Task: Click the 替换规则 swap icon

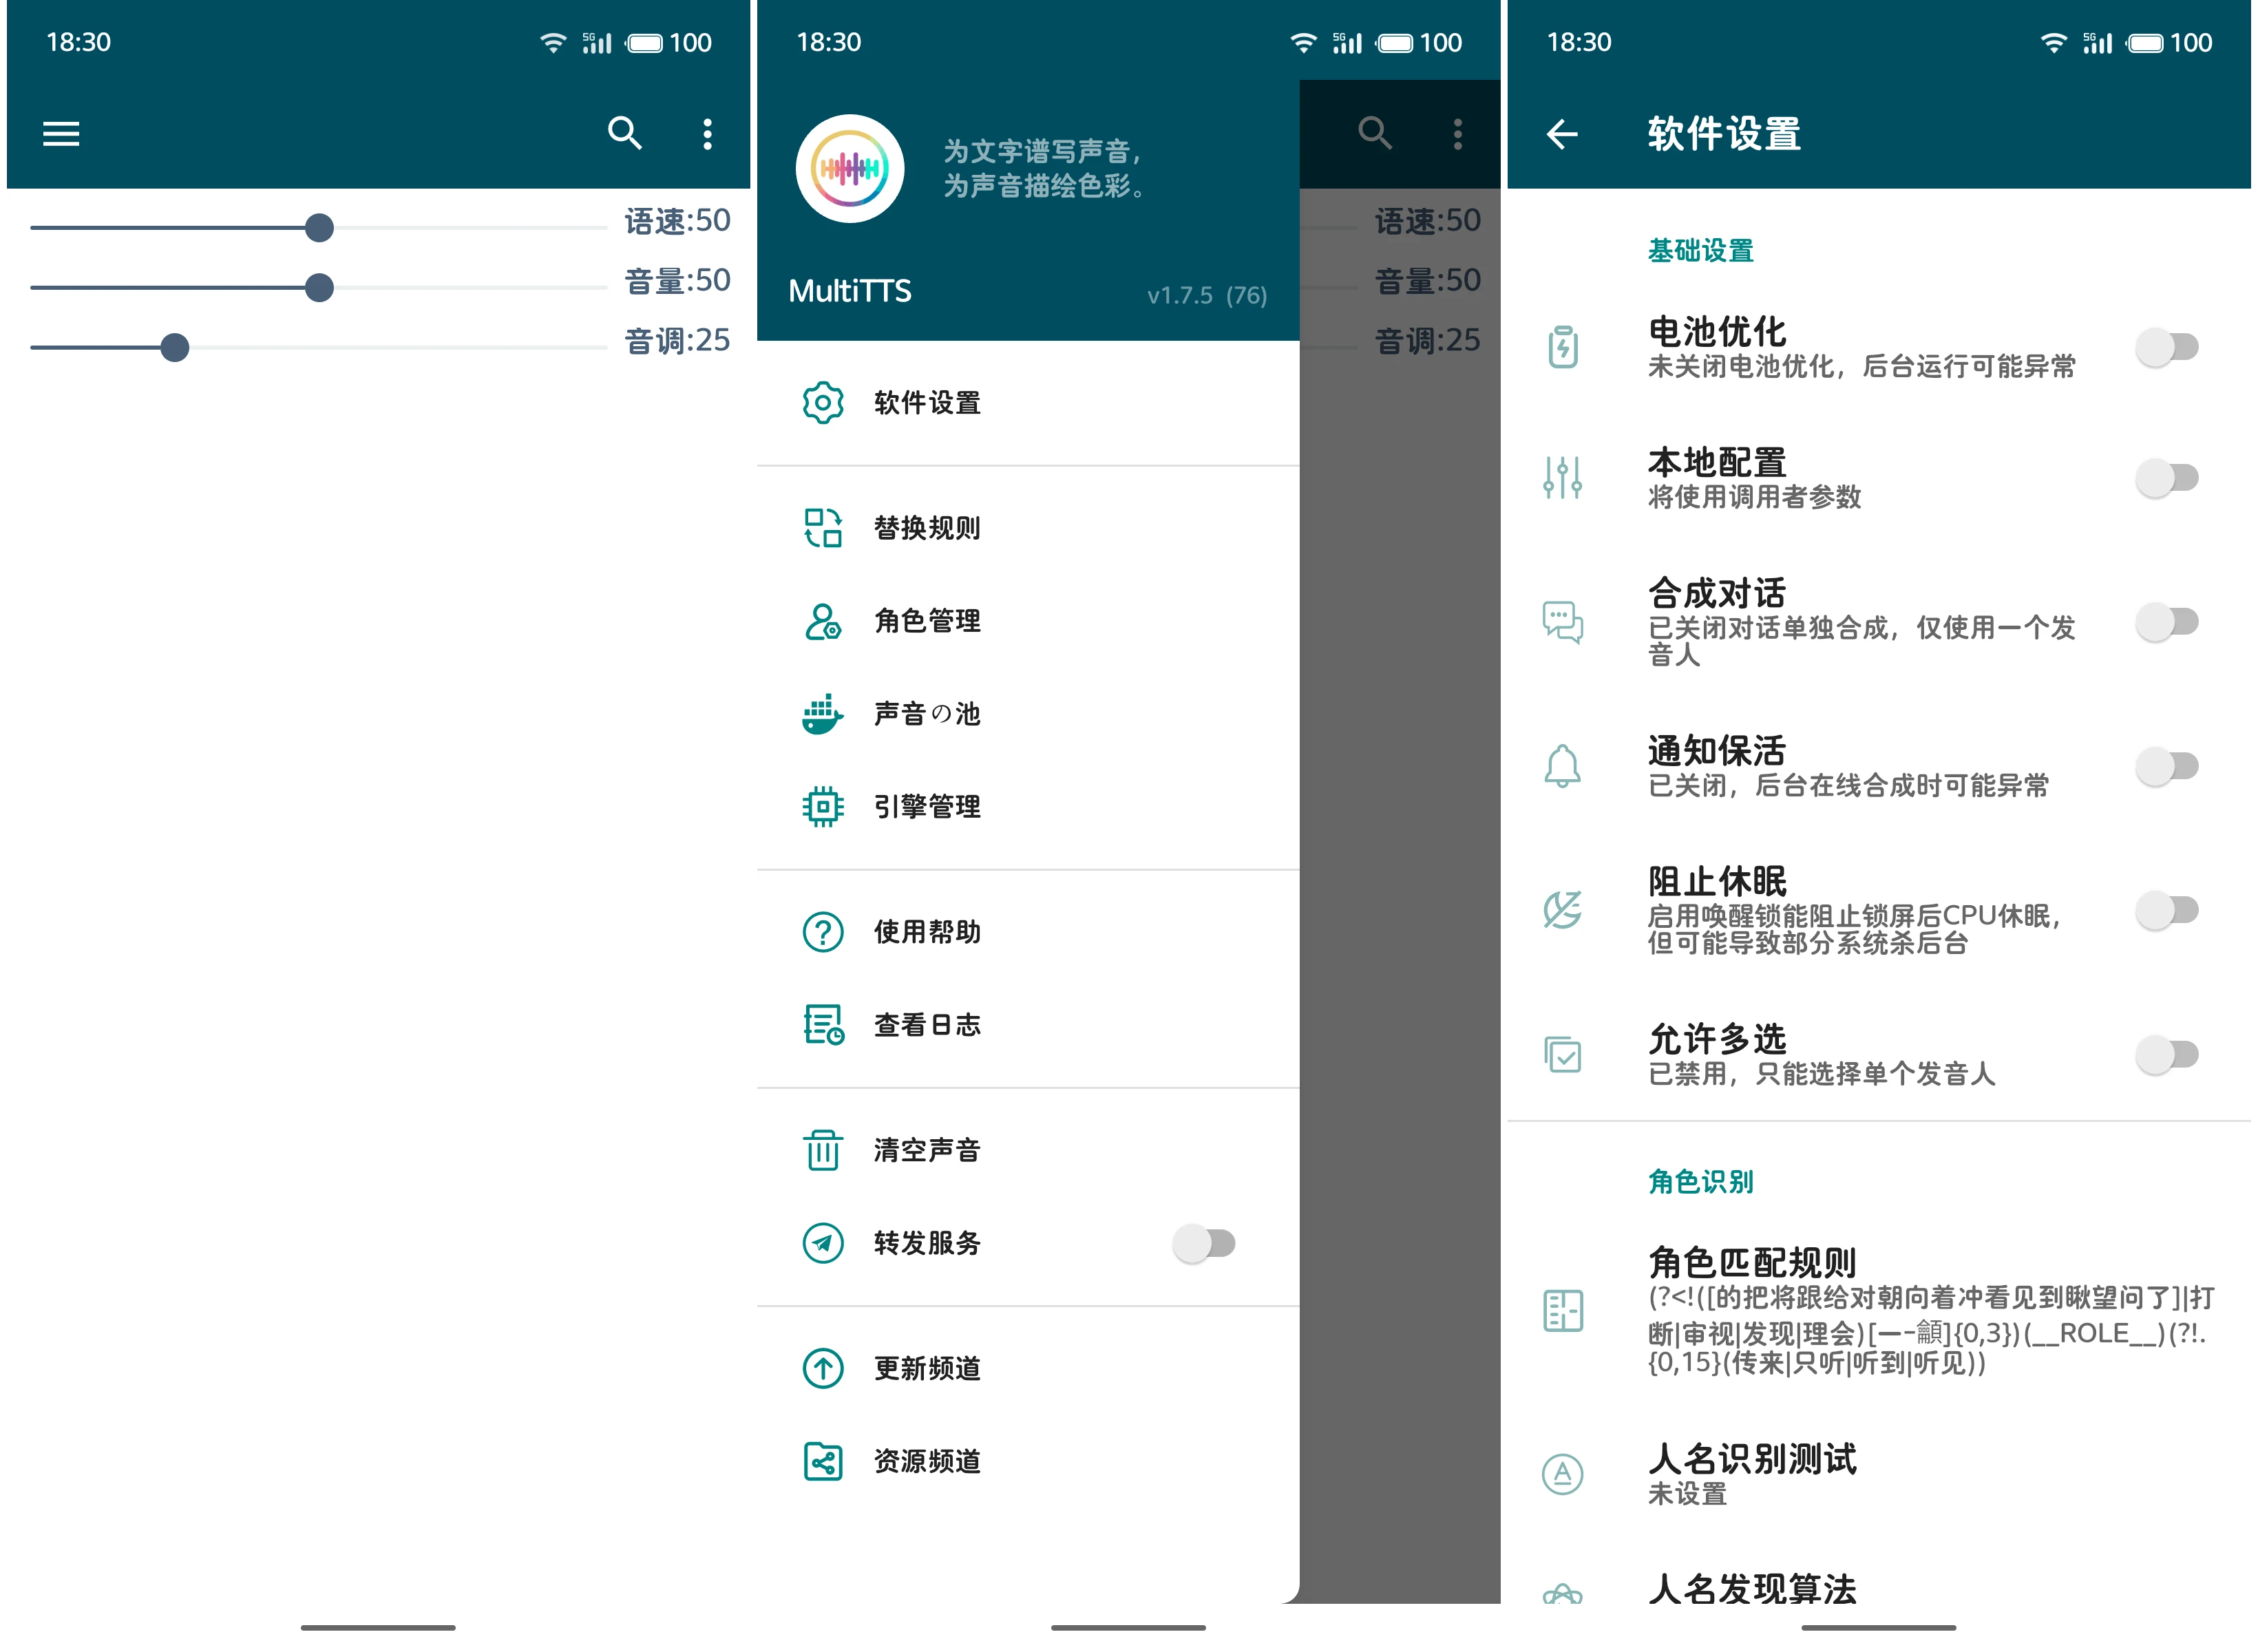Action: 823,528
